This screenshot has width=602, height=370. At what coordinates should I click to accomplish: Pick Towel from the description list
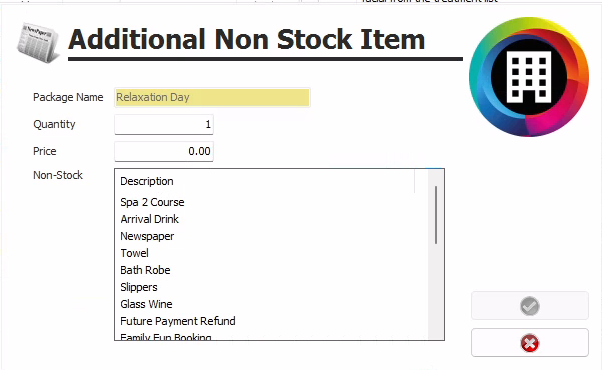point(134,253)
